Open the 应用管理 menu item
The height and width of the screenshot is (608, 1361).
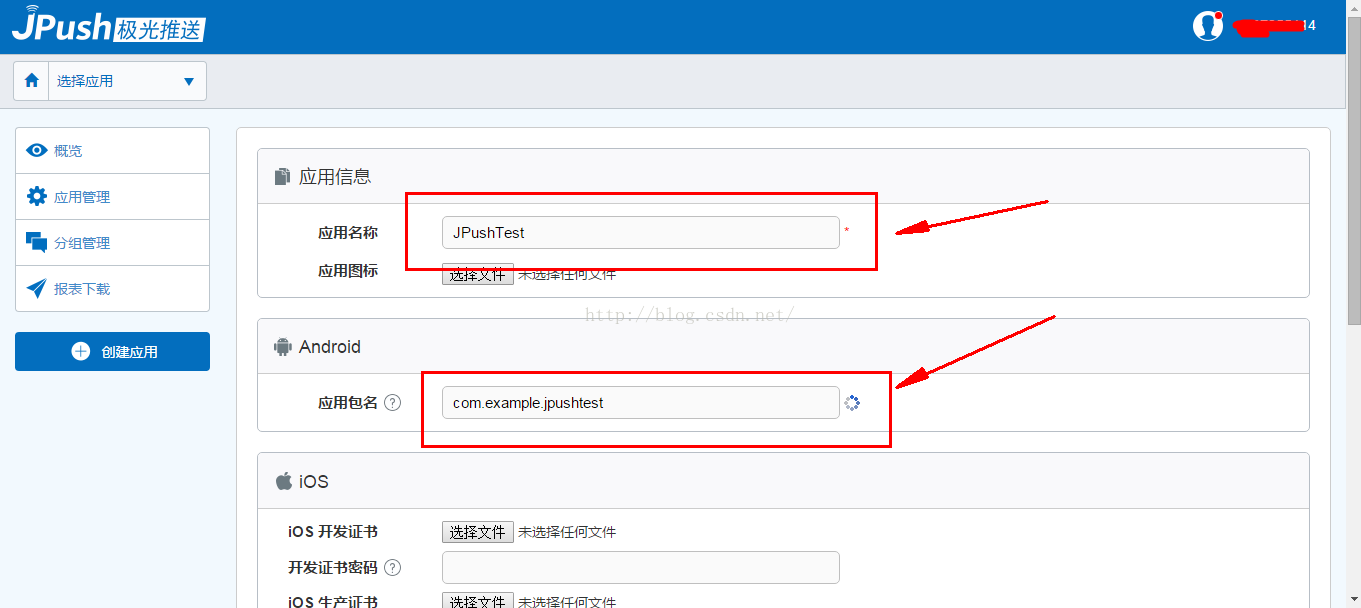coord(112,197)
